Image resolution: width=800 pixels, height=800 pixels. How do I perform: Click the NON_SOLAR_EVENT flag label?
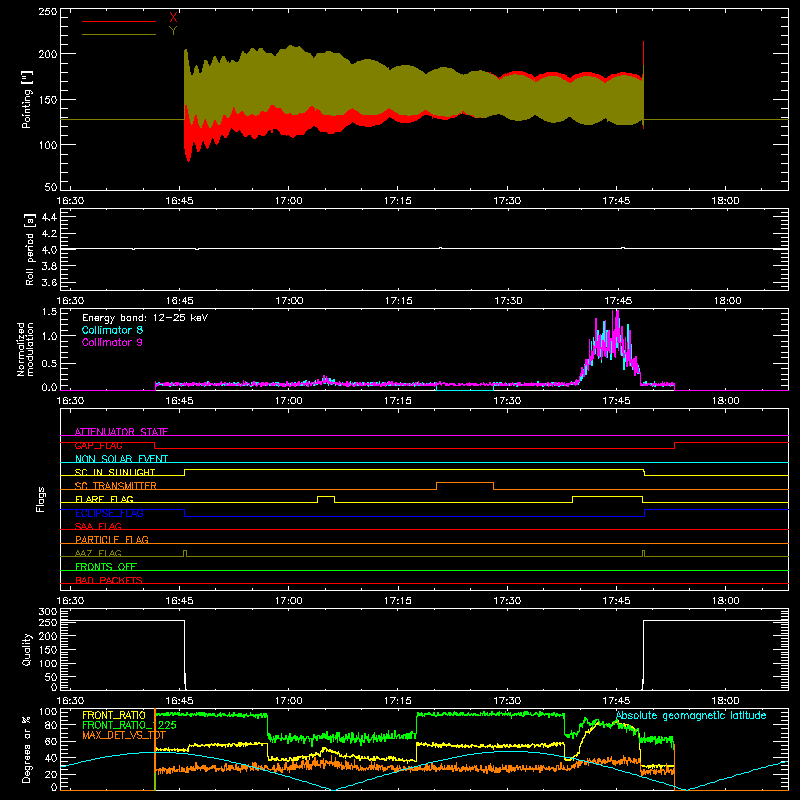click(x=121, y=459)
